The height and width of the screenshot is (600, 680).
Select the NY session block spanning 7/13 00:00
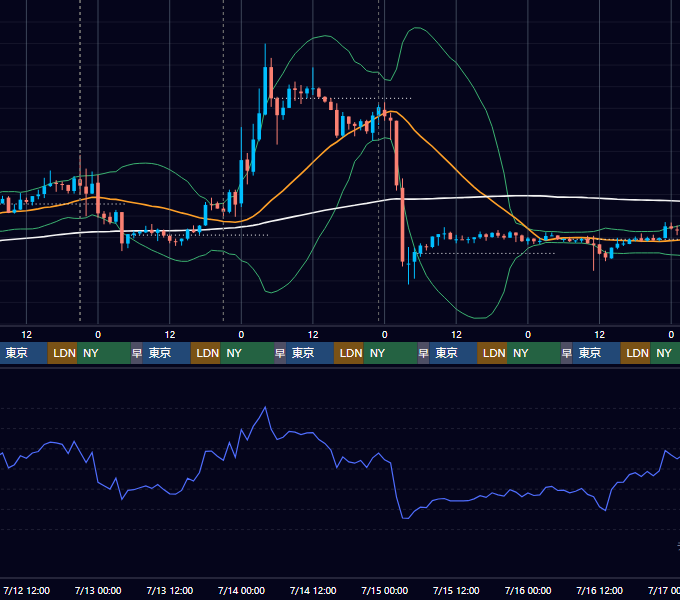tap(104, 353)
